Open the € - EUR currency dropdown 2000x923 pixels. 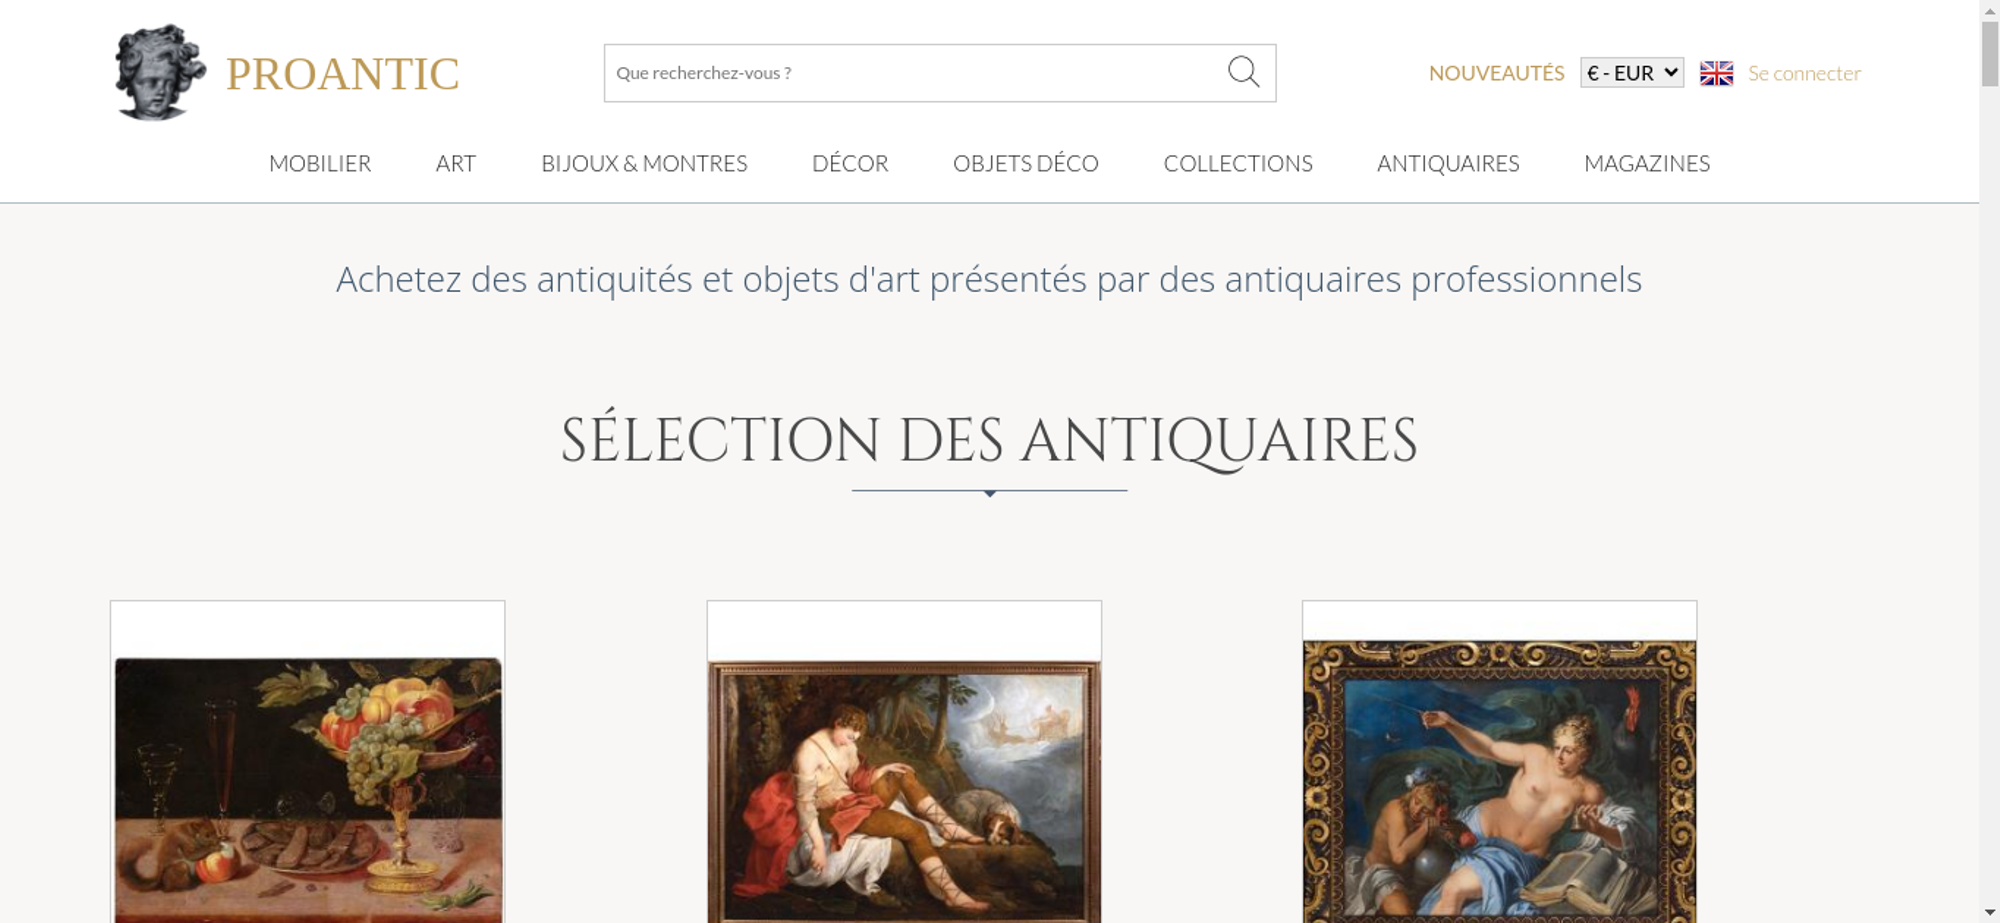tap(1631, 73)
